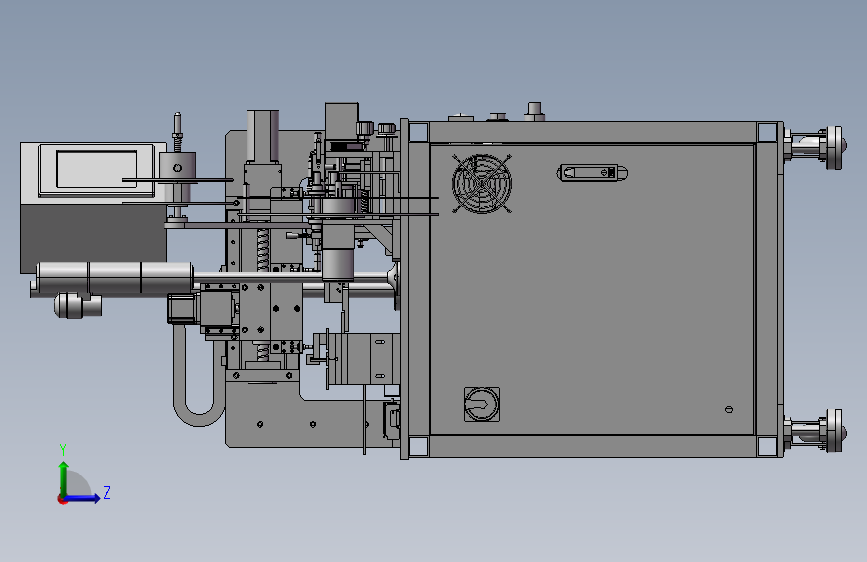This screenshot has height=562, width=867.
Task: Click the blue Z axis arrow of the triad
Action: tap(83, 498)
